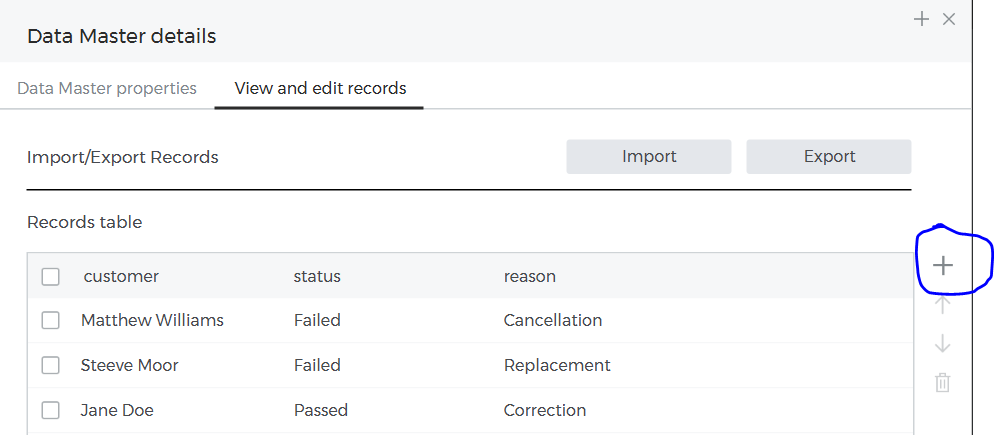
Task: Delete selected record trash icon
Action: point(942,382)
